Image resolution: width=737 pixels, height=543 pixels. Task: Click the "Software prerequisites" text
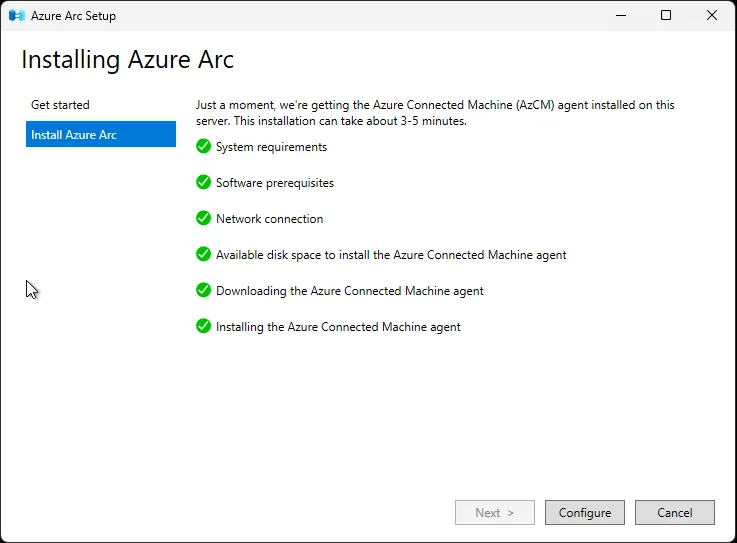click(x=275, y=183)
